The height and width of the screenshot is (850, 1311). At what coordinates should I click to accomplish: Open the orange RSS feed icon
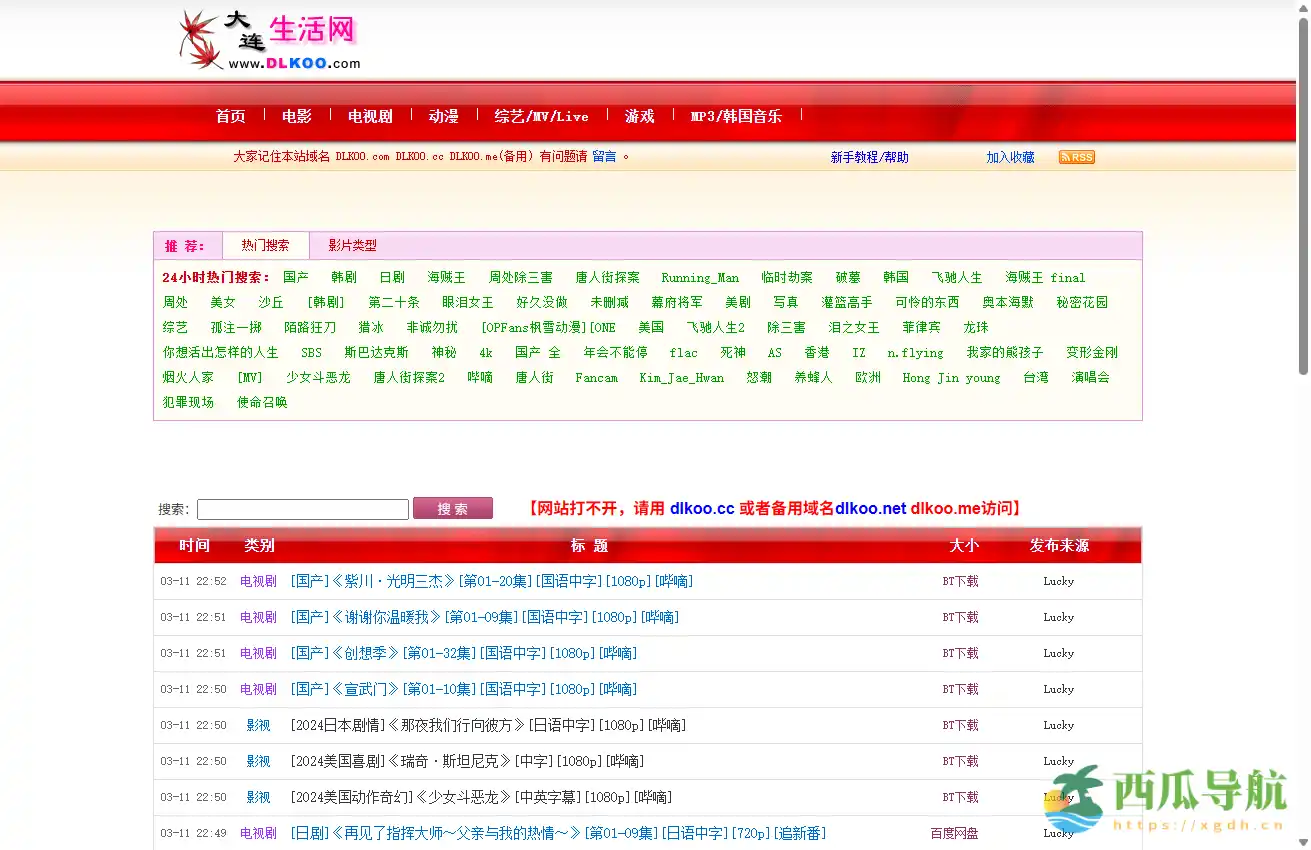[1076, 157]
